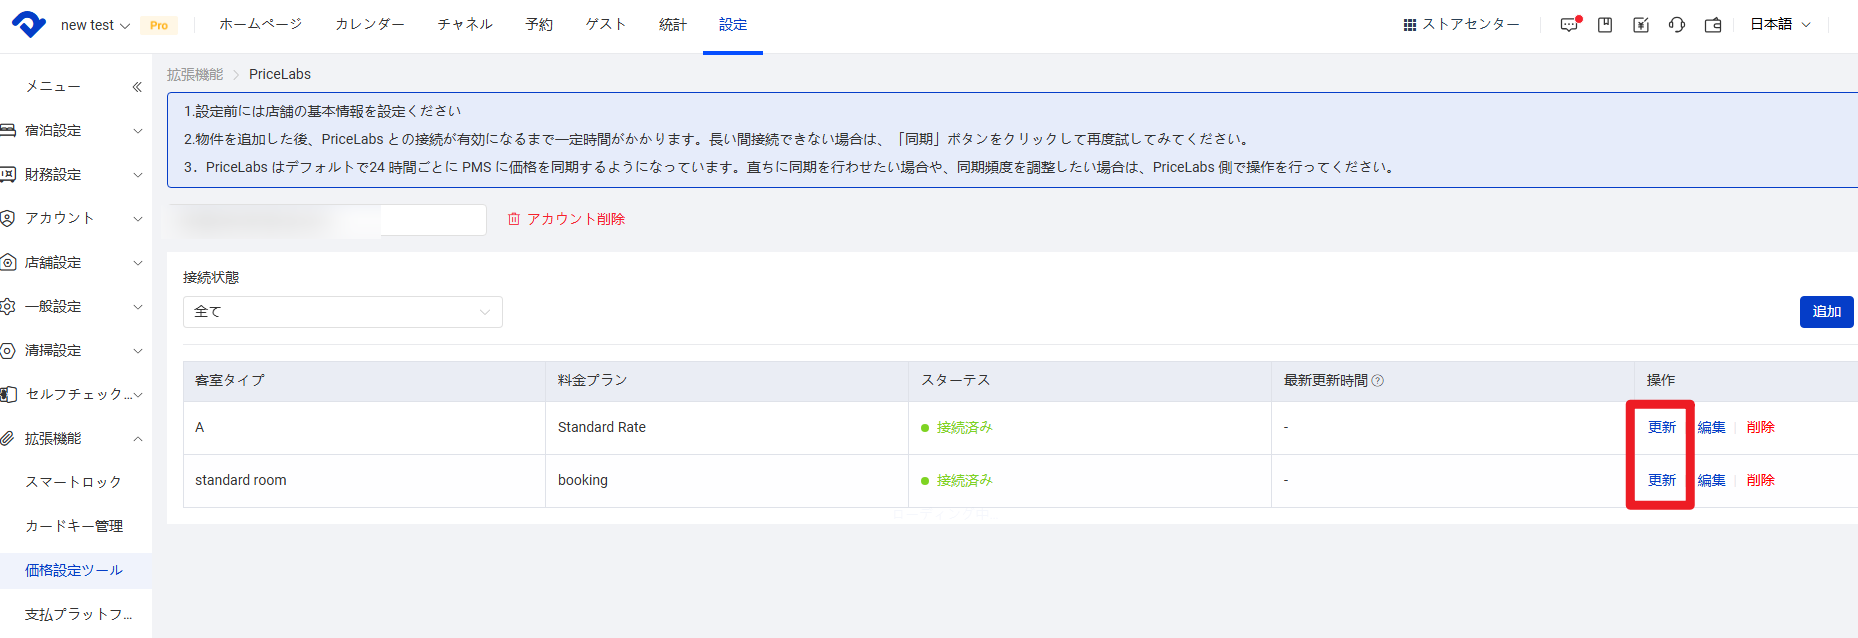Click the 宿泊設定 bed icon

[x=8, y=131]
